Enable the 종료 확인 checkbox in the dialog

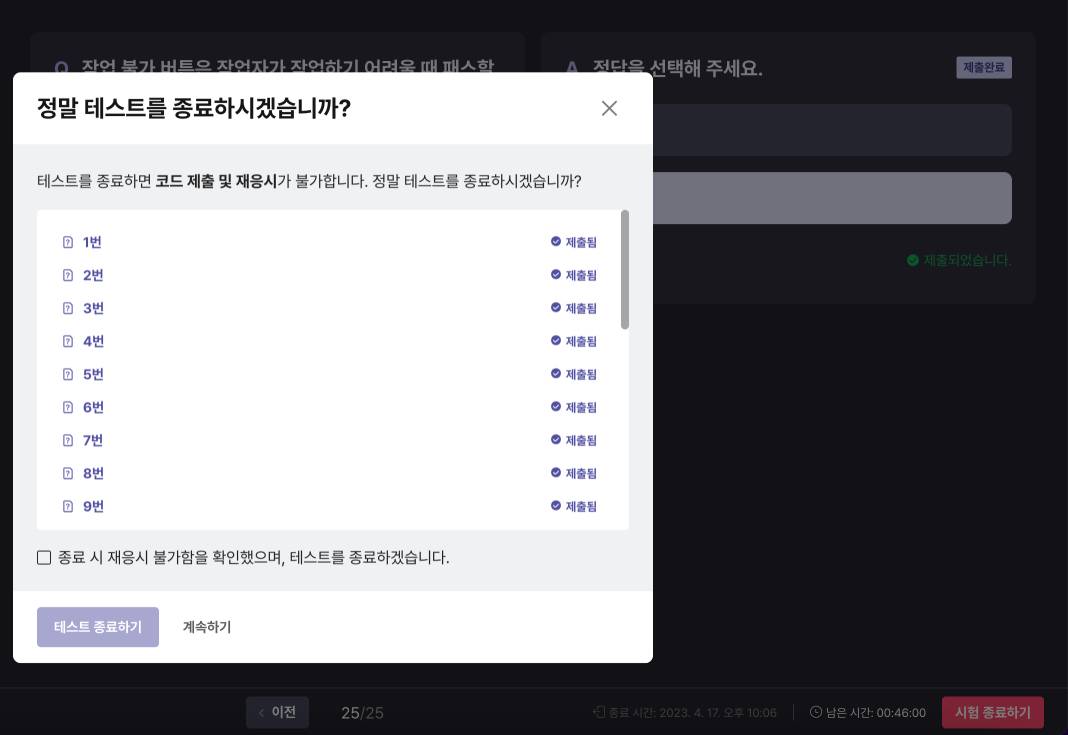[44, 557]
